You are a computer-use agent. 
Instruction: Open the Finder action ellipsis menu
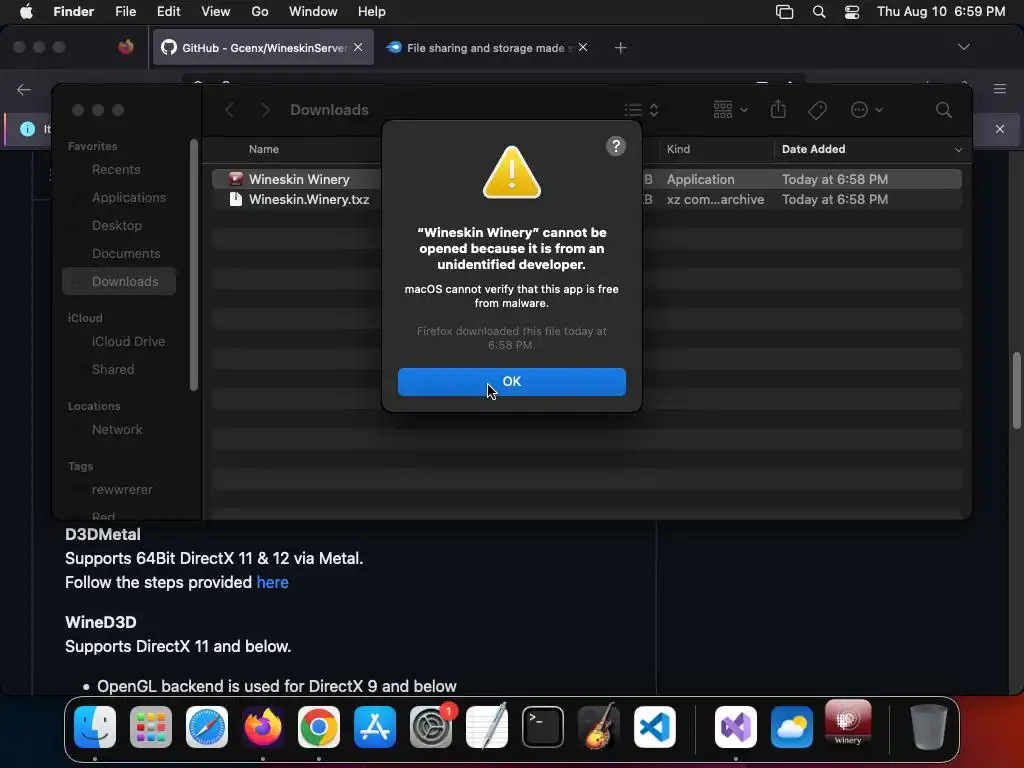point(866,110)
